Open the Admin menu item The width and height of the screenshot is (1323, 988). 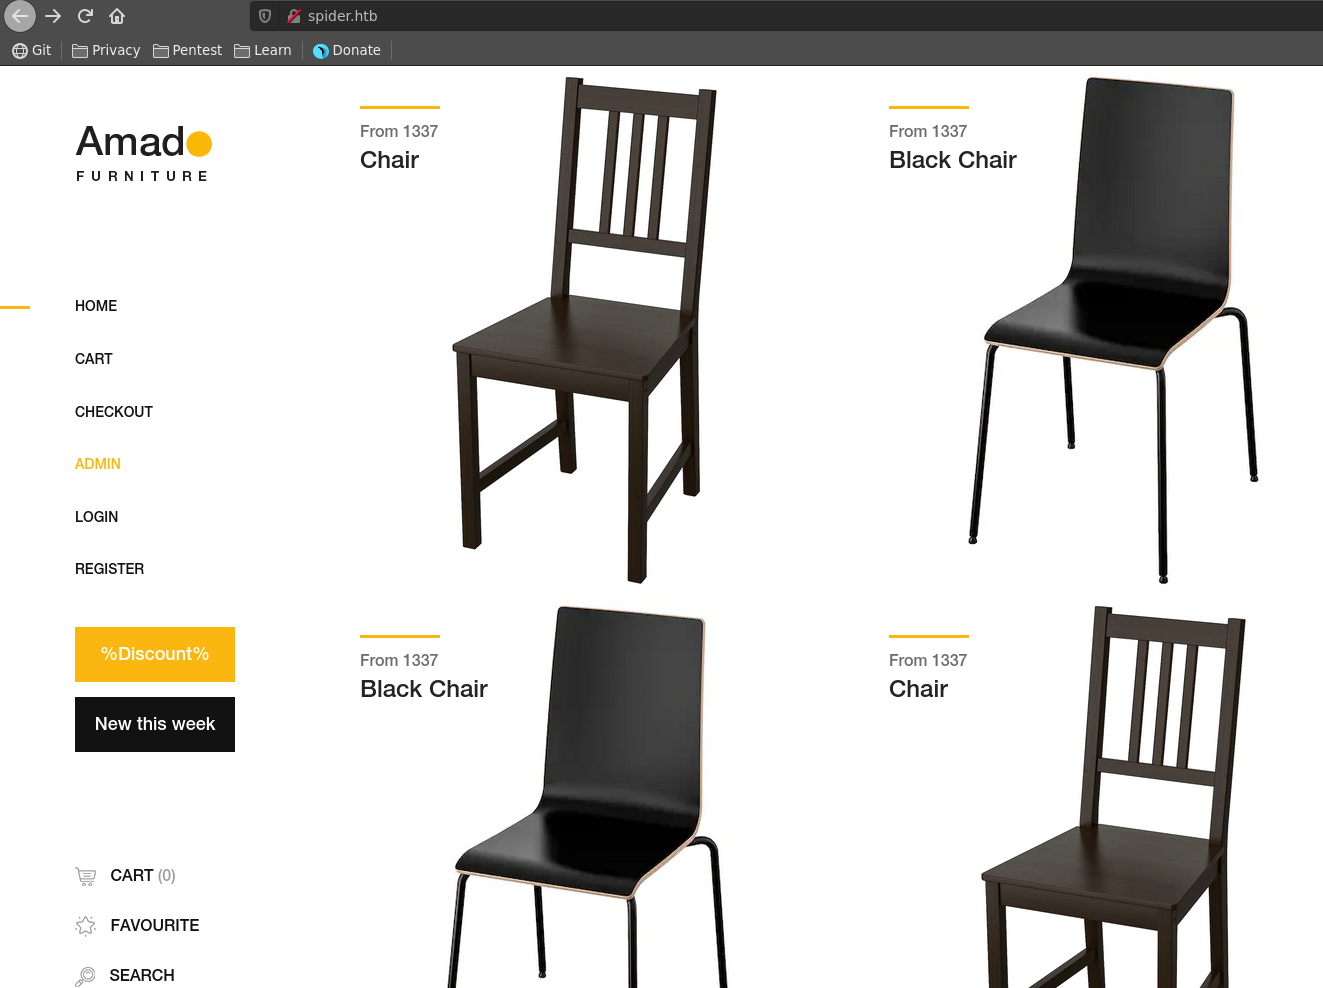pos(98,464)
